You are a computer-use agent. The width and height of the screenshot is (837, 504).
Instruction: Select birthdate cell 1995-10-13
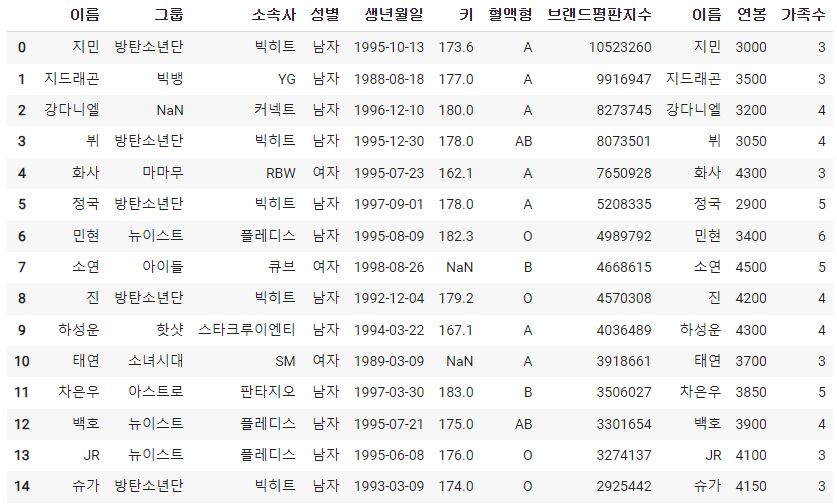(389, 48)
